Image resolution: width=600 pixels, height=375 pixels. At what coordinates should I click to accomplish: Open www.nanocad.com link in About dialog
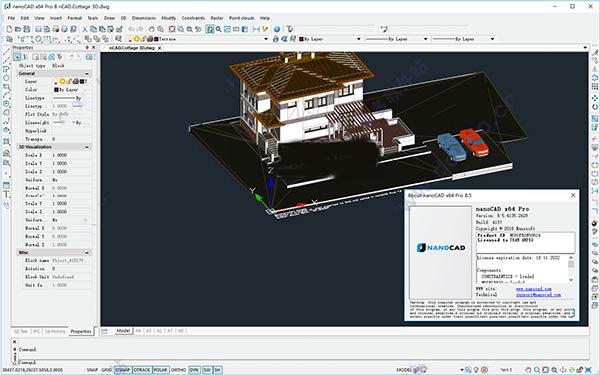coord(533,289)
